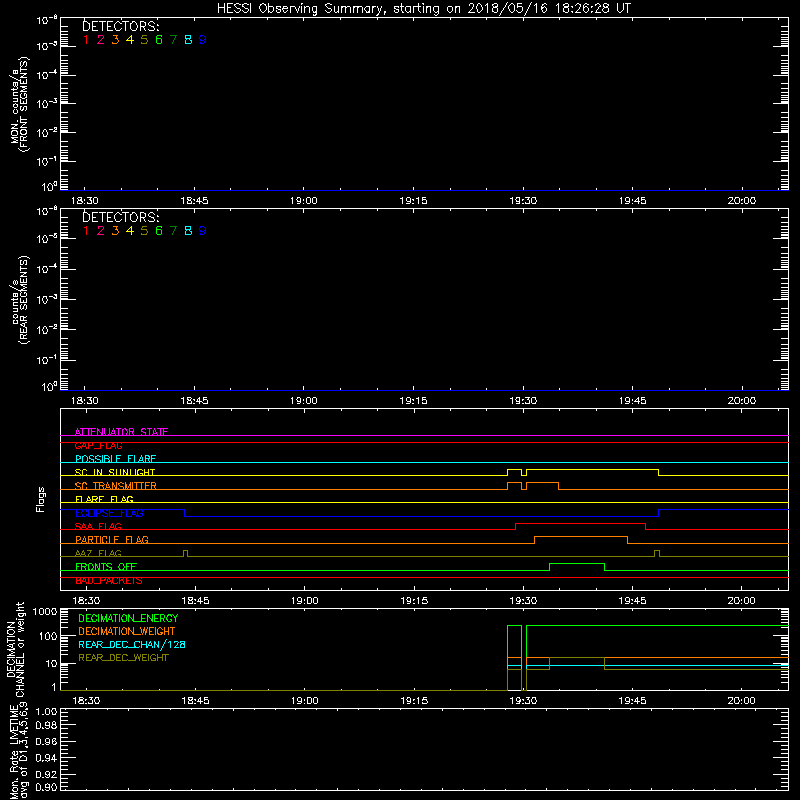Click magenta detector 2 in rear segments legend
800x800 pixels.
click(101, 231)
